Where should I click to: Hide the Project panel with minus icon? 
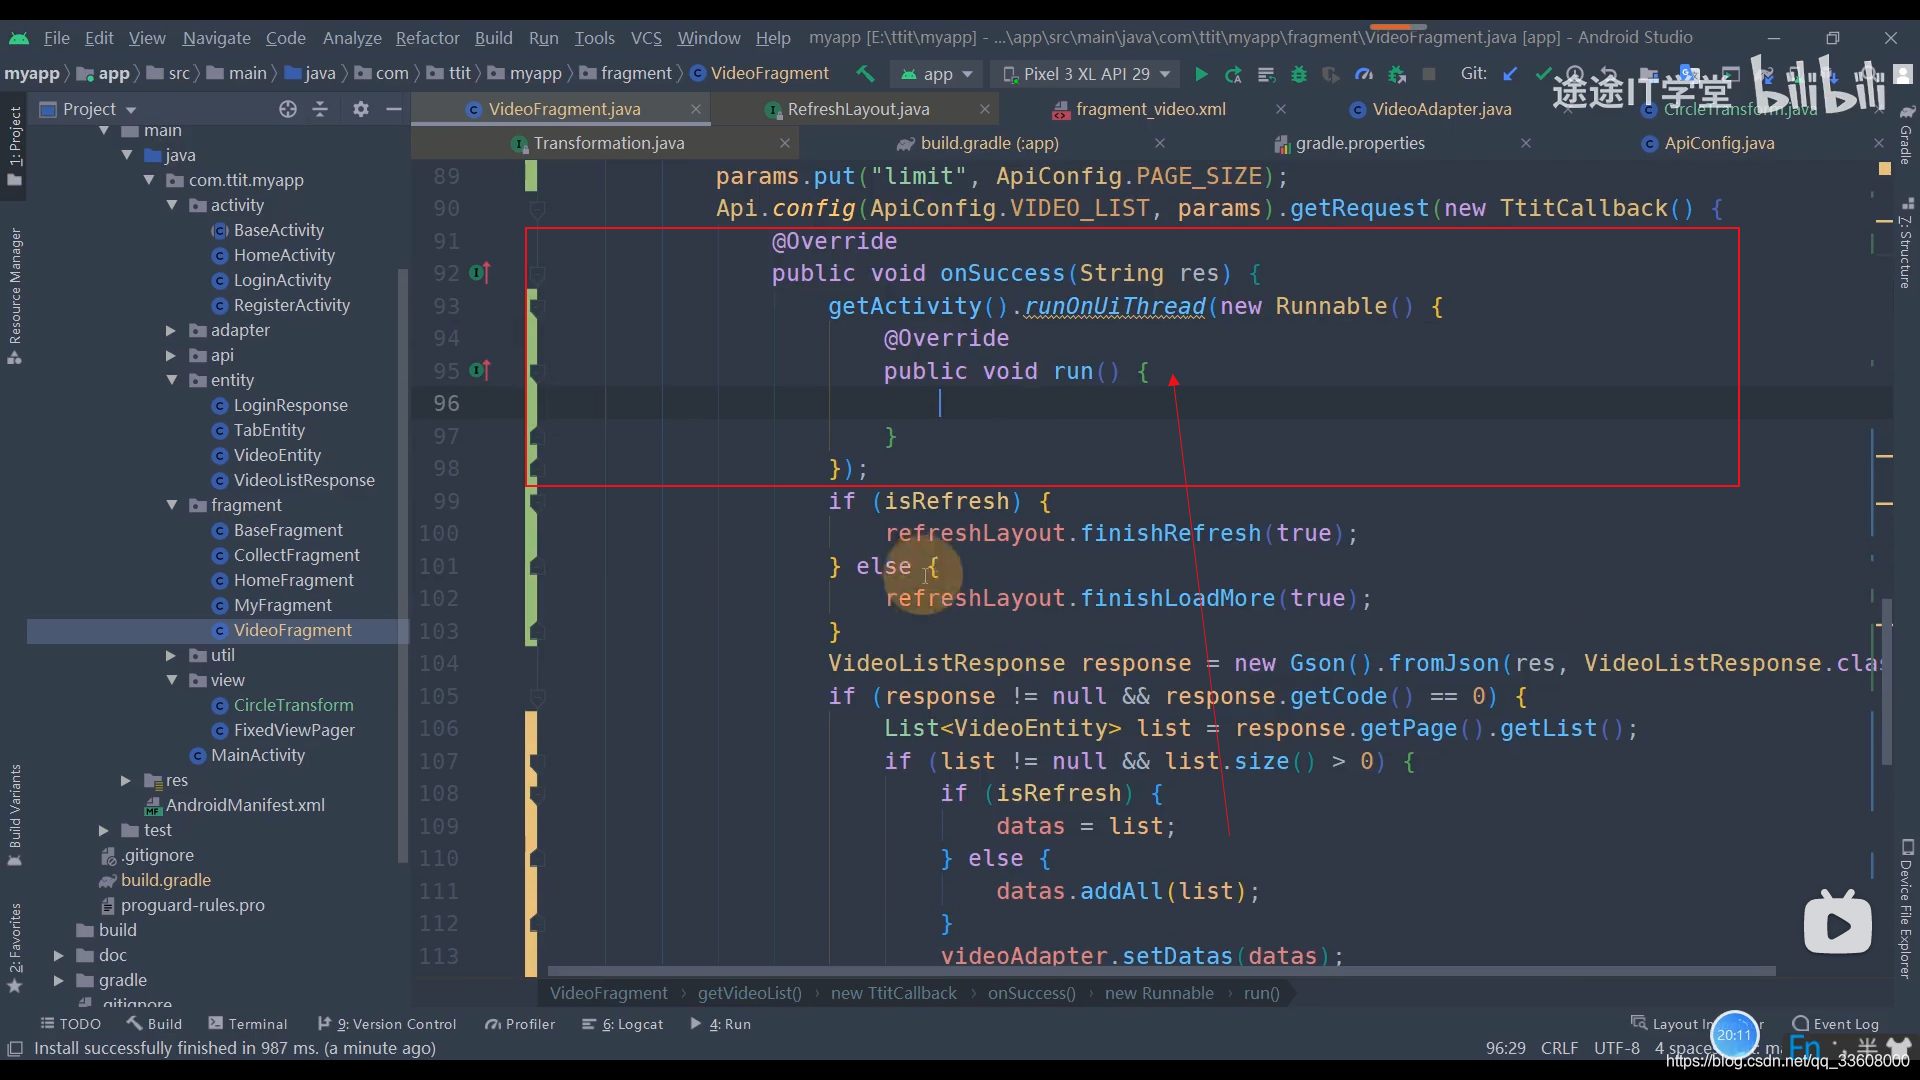point(394,109)
